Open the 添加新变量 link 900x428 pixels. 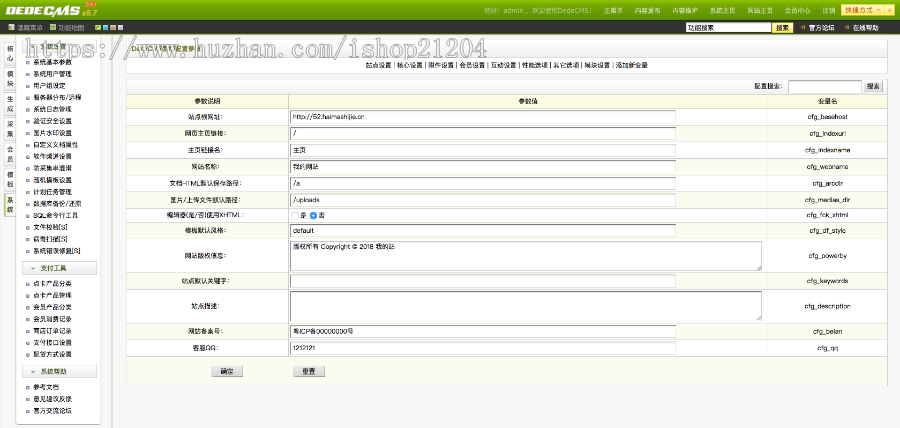(x=632, y=65)
